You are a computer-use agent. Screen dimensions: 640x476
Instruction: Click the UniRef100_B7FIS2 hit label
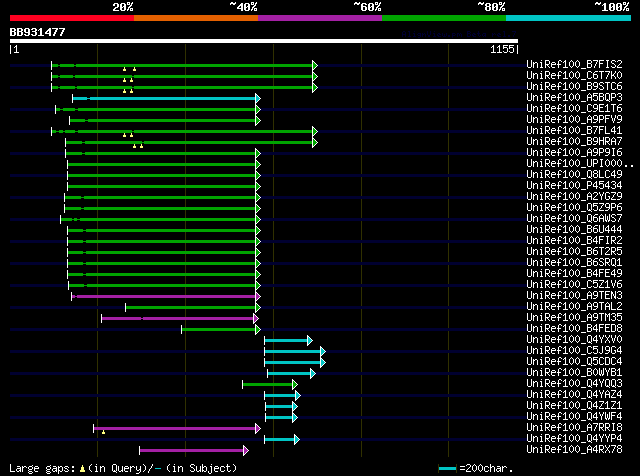(574, 65)
